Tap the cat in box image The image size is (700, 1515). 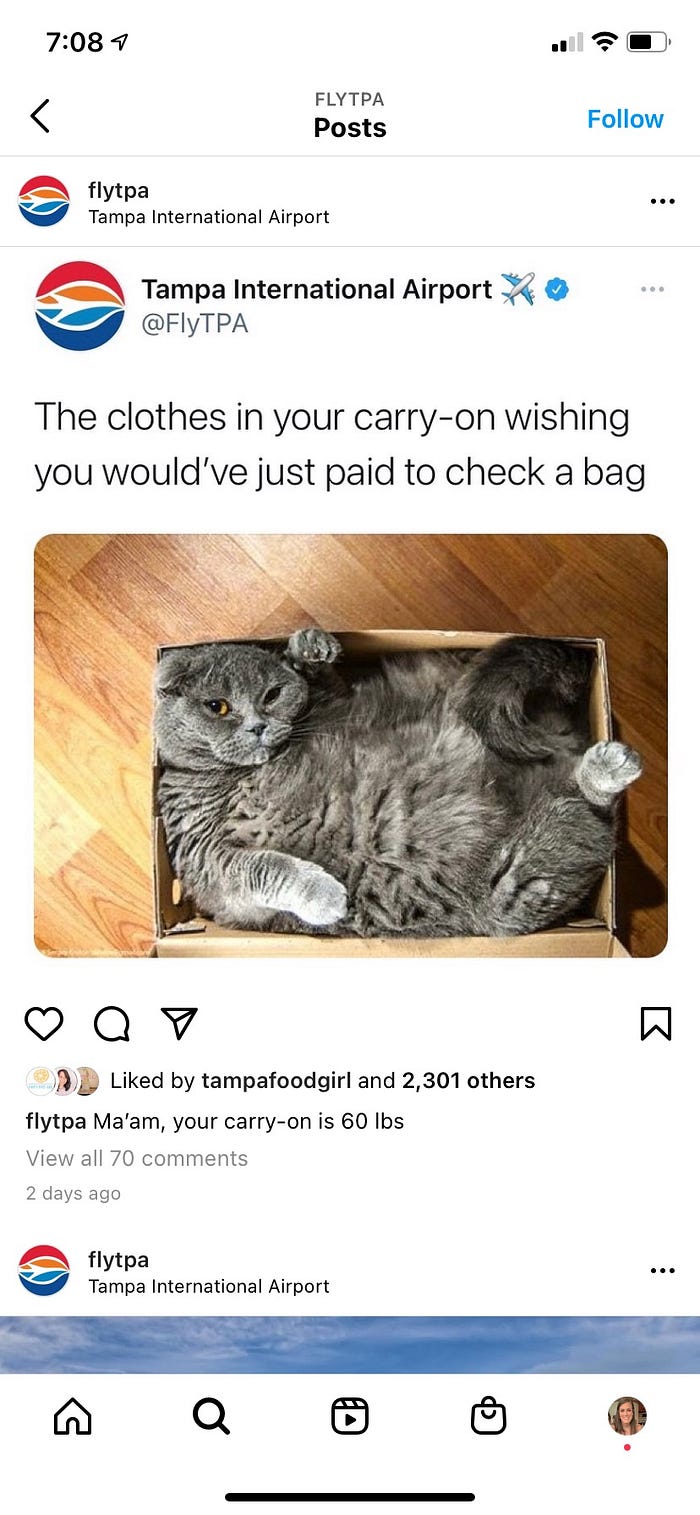tap(351, 745)
